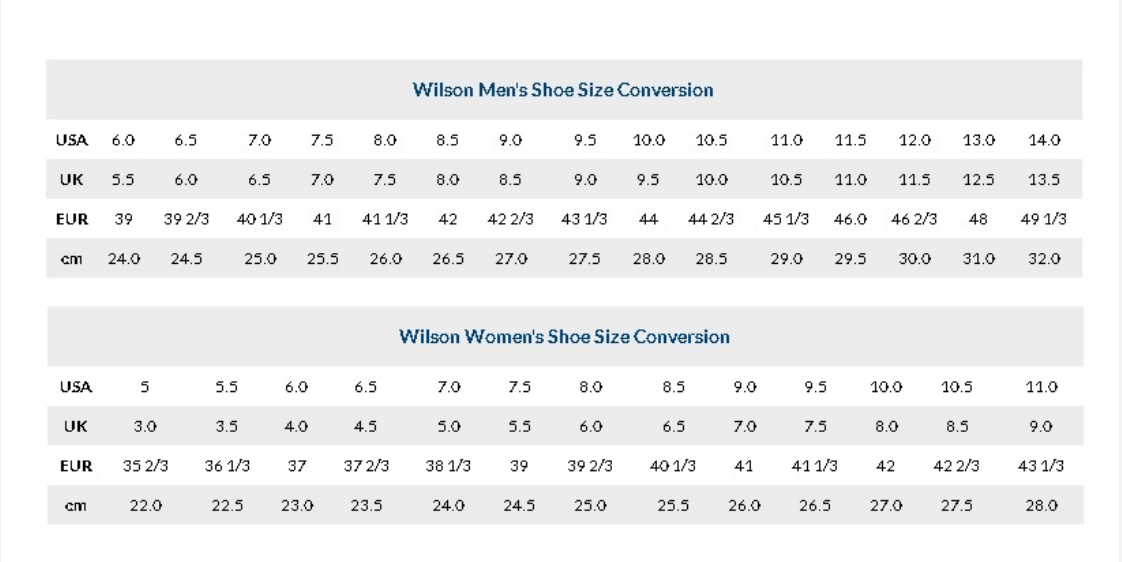Click women's UK size 9.0

[1040, 427]
